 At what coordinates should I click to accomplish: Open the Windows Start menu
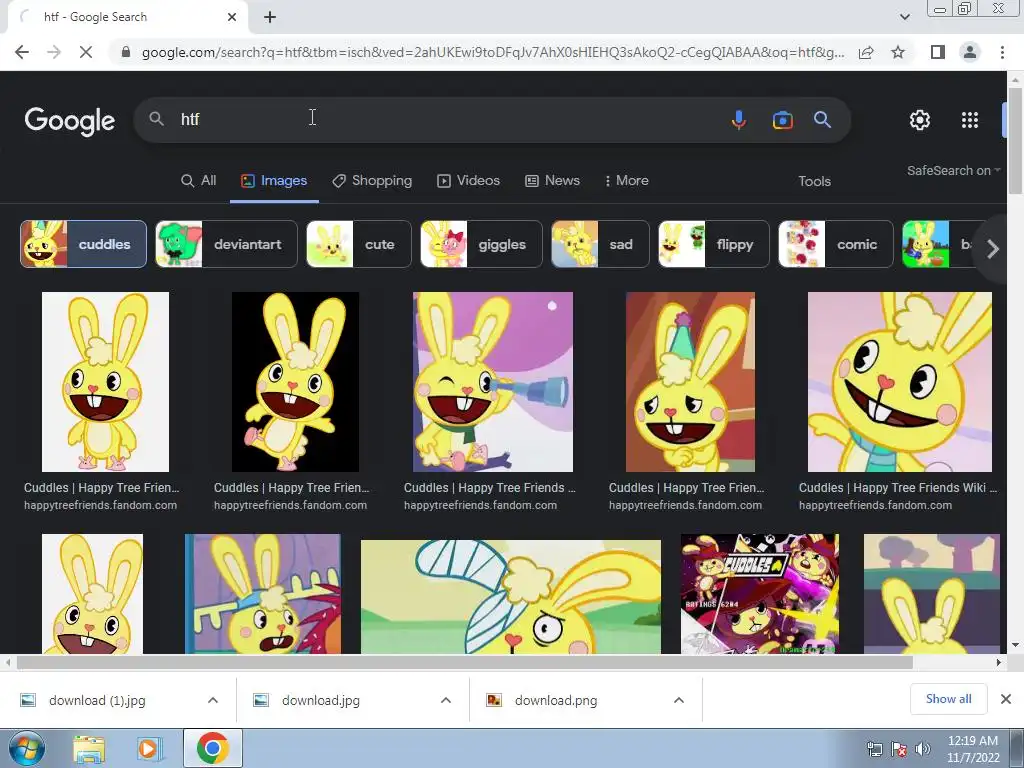(x=26, y=748)
